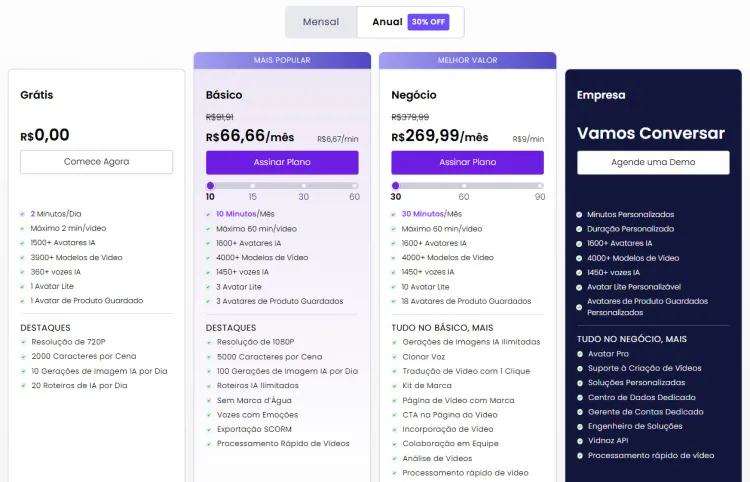Click R$0,00 price
This screenshot has height=482, width=750.
(x=44, y=135)
